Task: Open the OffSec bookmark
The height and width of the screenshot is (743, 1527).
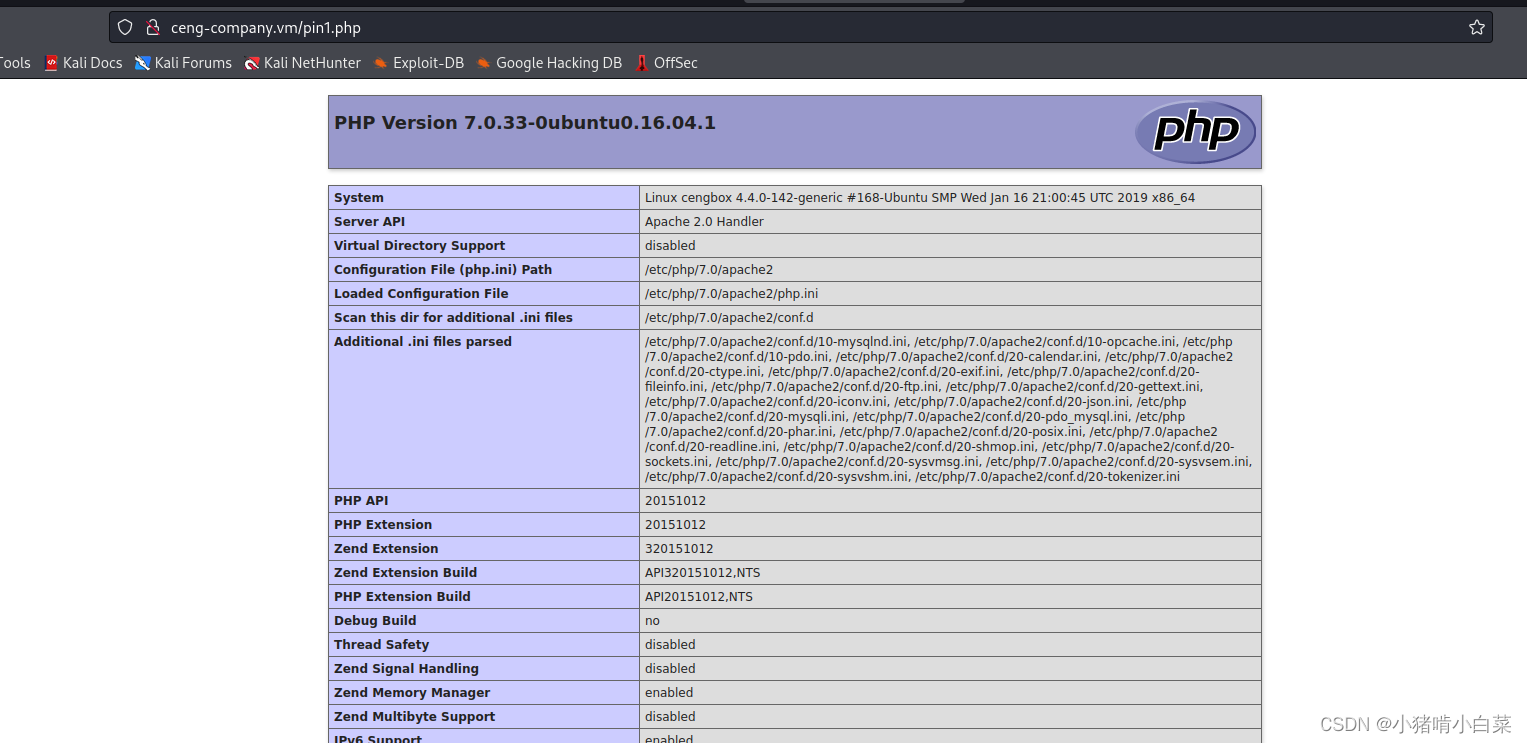Action: tap(666, 63)
